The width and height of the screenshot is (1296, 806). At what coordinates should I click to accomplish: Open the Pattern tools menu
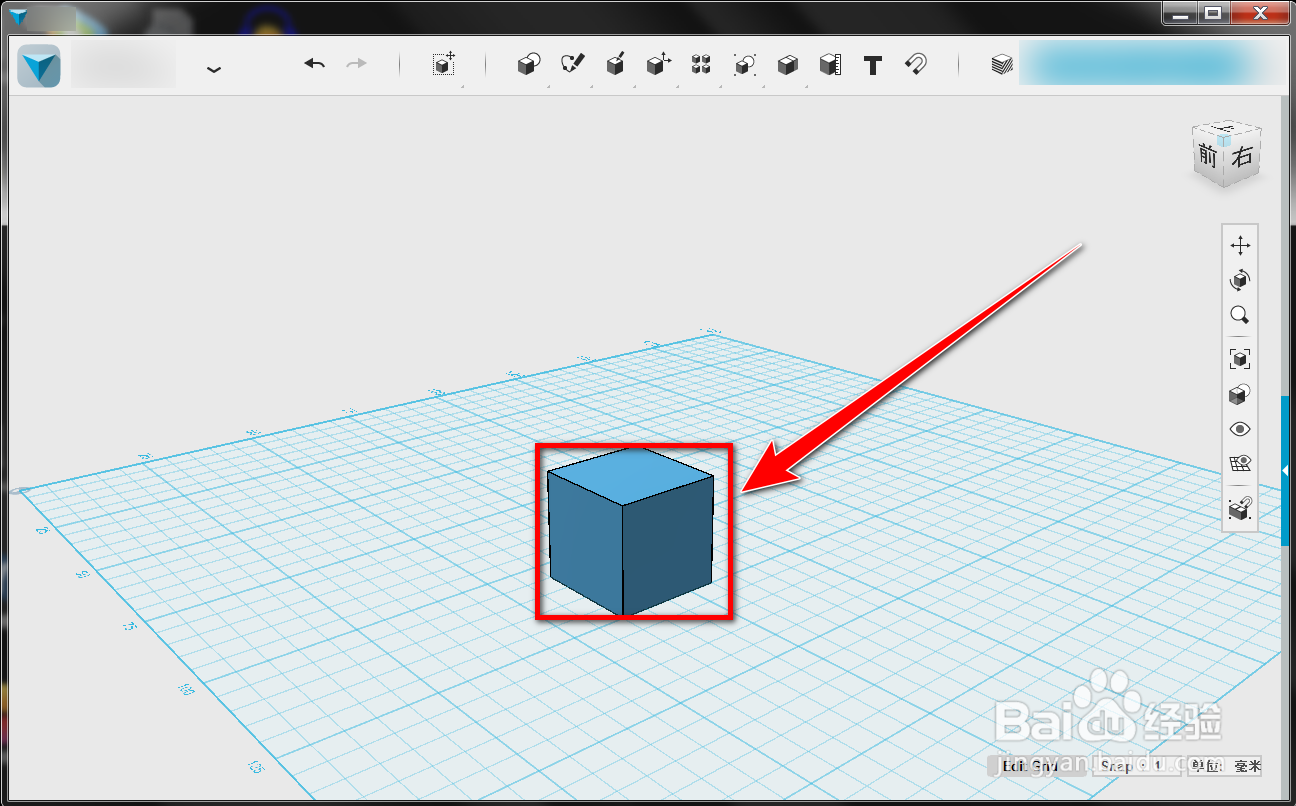pos(701,64)
